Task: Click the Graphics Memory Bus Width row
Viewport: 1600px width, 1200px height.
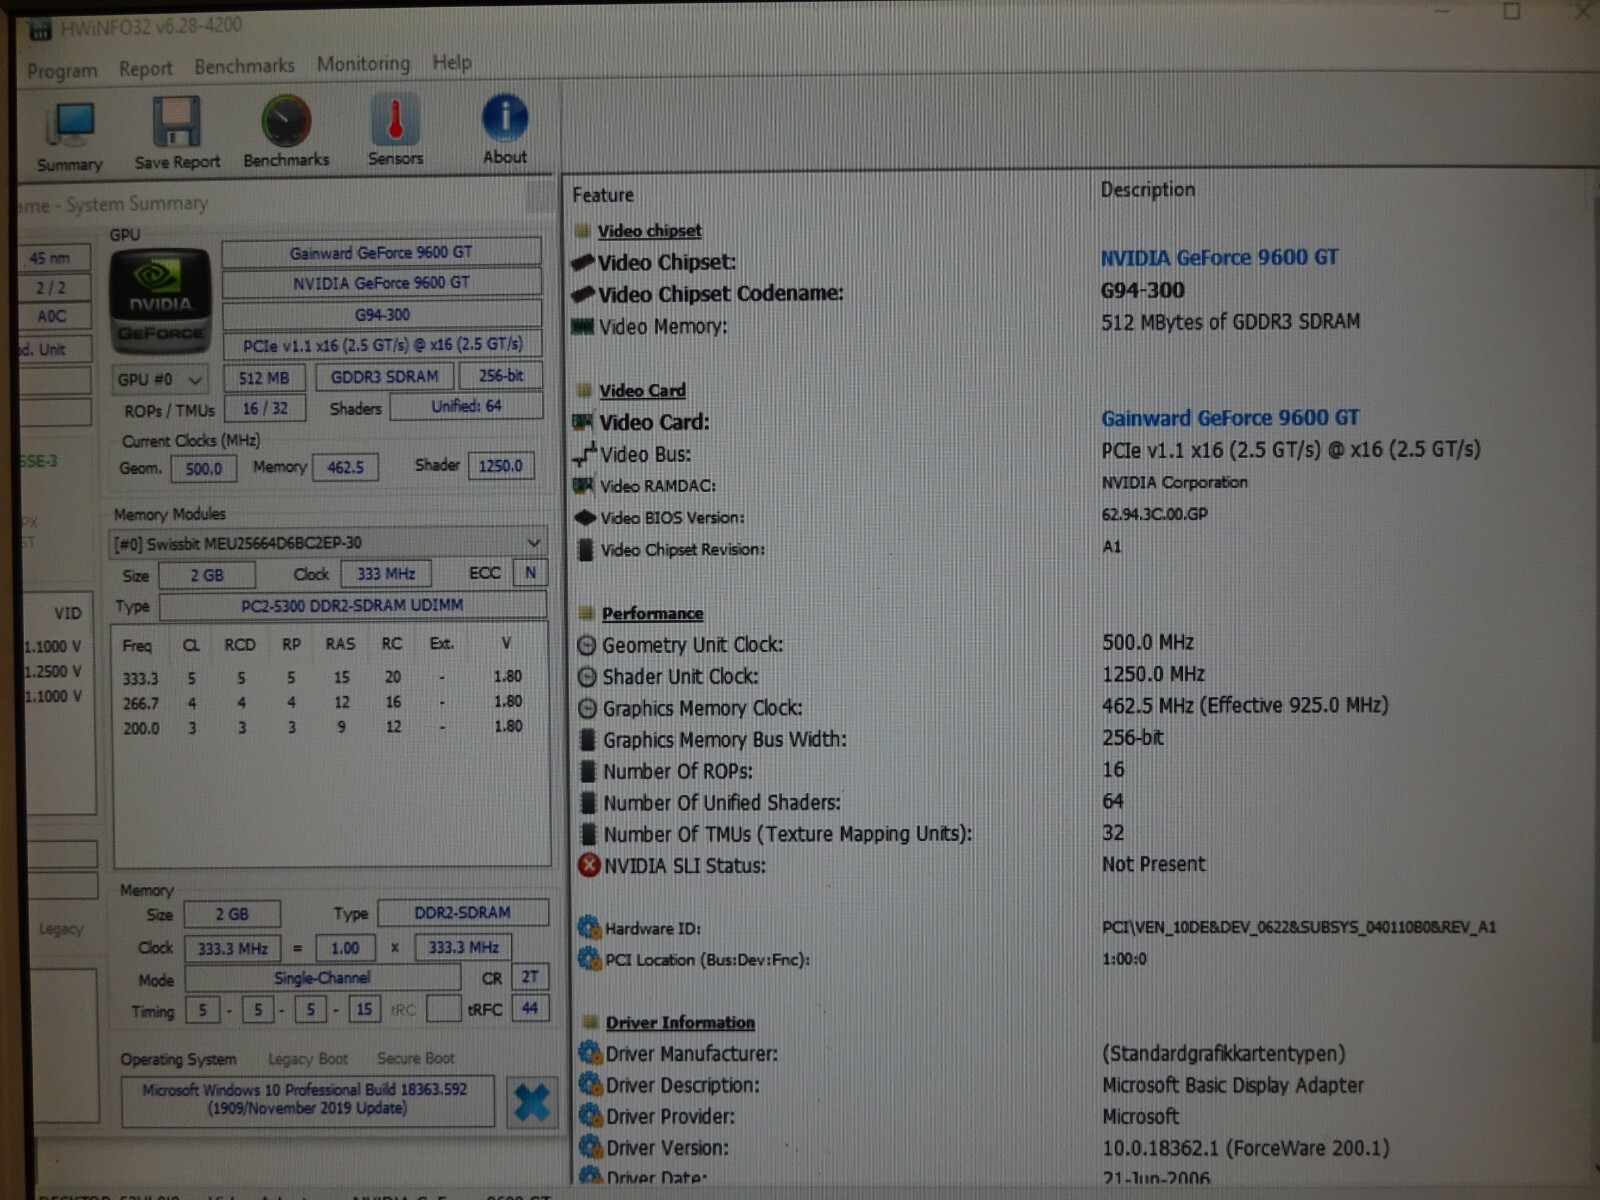Action: click(872, 739)
